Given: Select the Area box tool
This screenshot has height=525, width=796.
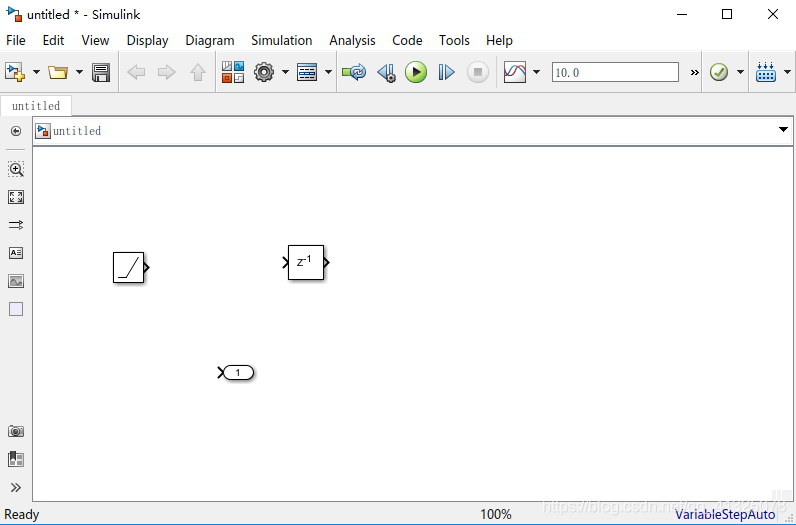Looking at the screenshot, I should 16,309.
